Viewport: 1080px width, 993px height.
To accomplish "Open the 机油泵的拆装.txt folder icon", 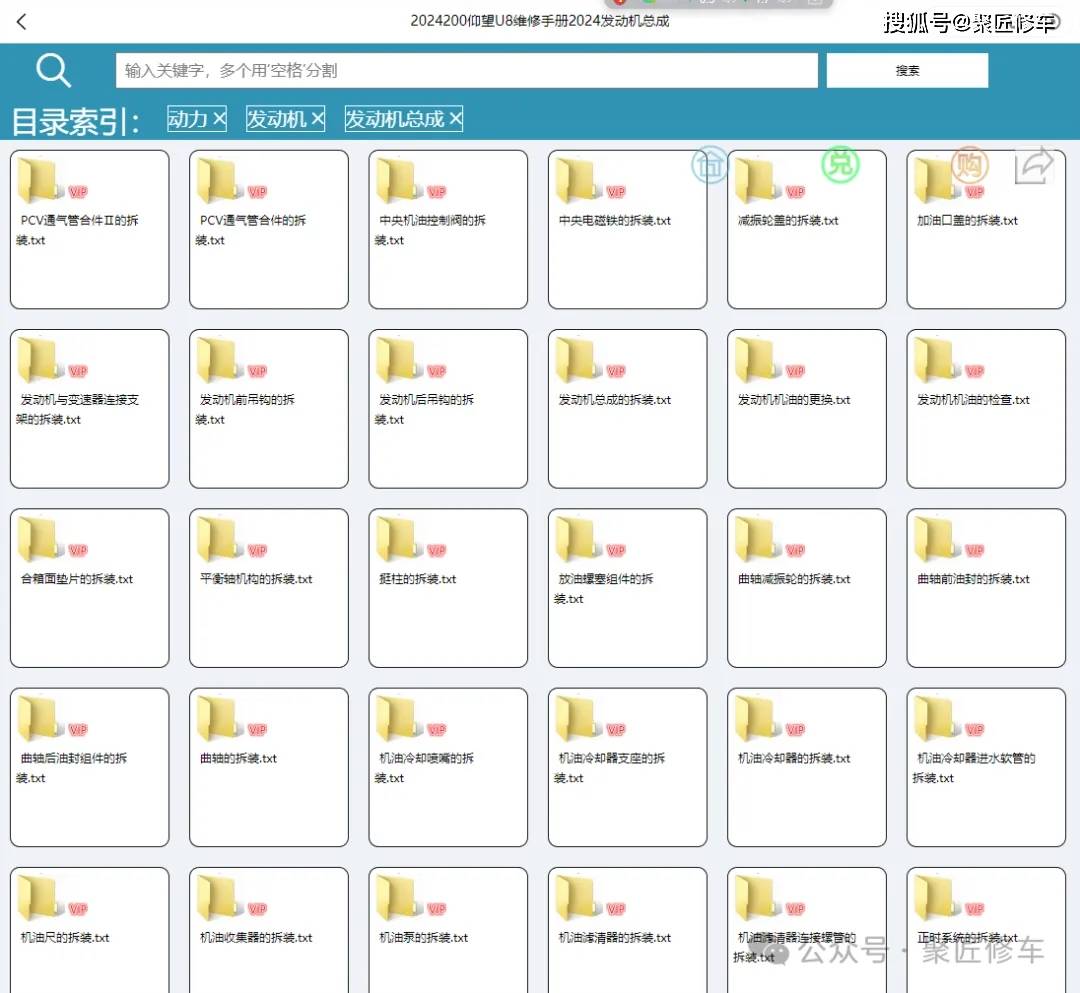I will click(396, 898).
